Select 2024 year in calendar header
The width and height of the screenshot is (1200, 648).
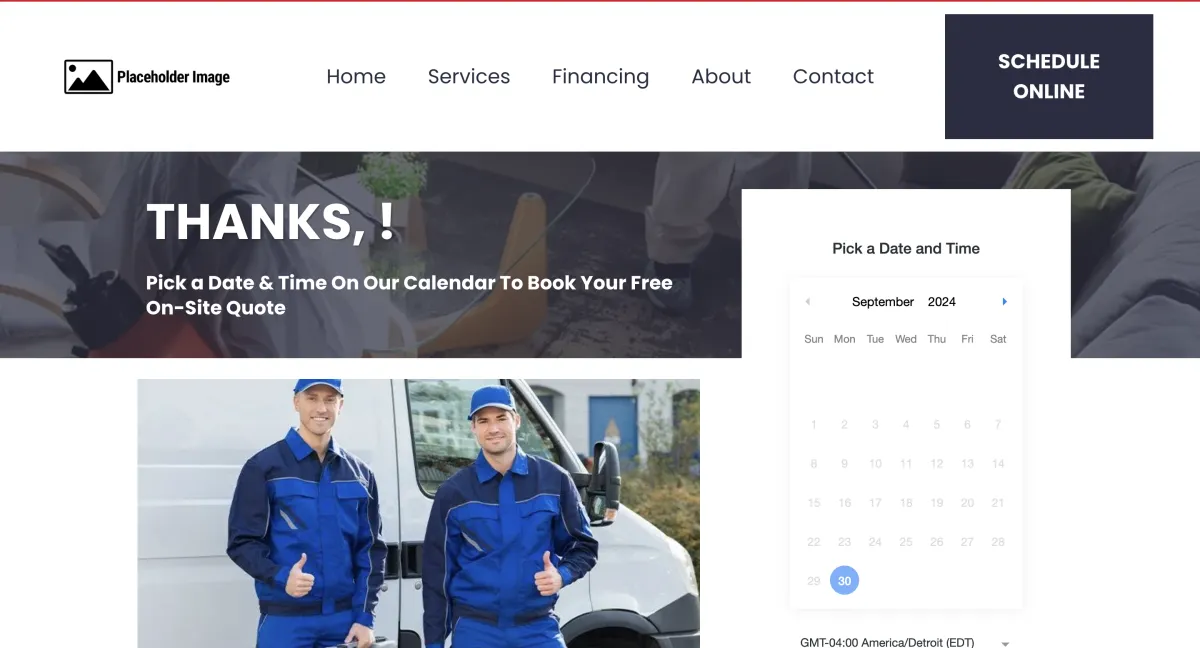941,302
